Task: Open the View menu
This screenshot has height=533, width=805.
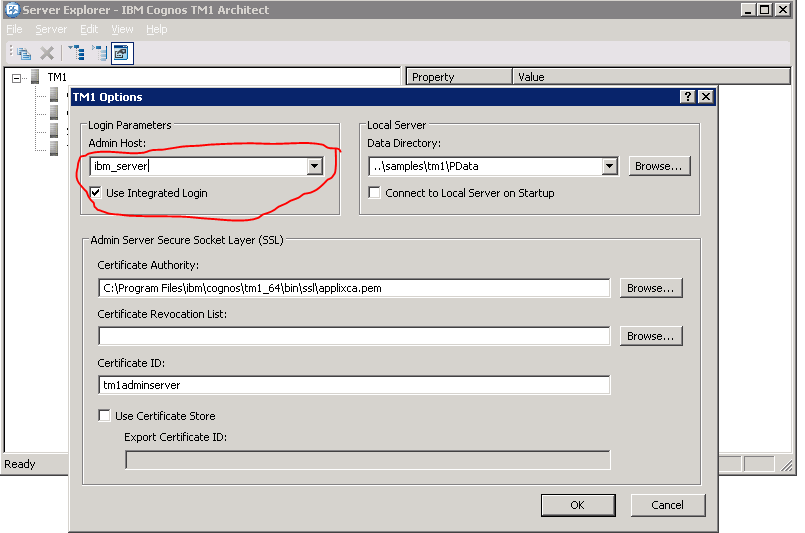Action: point(122,29)
